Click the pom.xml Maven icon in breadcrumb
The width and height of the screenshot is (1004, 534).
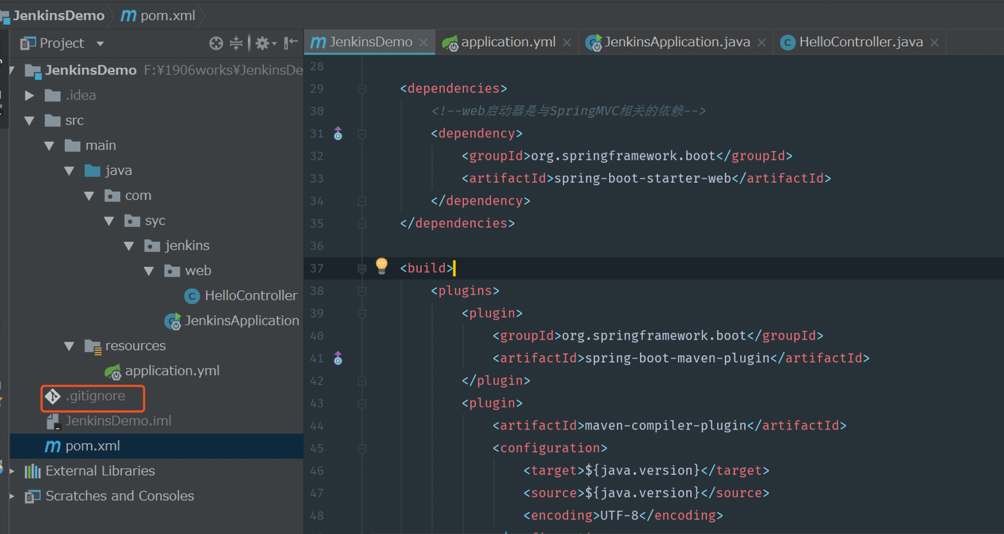(128, 15)
